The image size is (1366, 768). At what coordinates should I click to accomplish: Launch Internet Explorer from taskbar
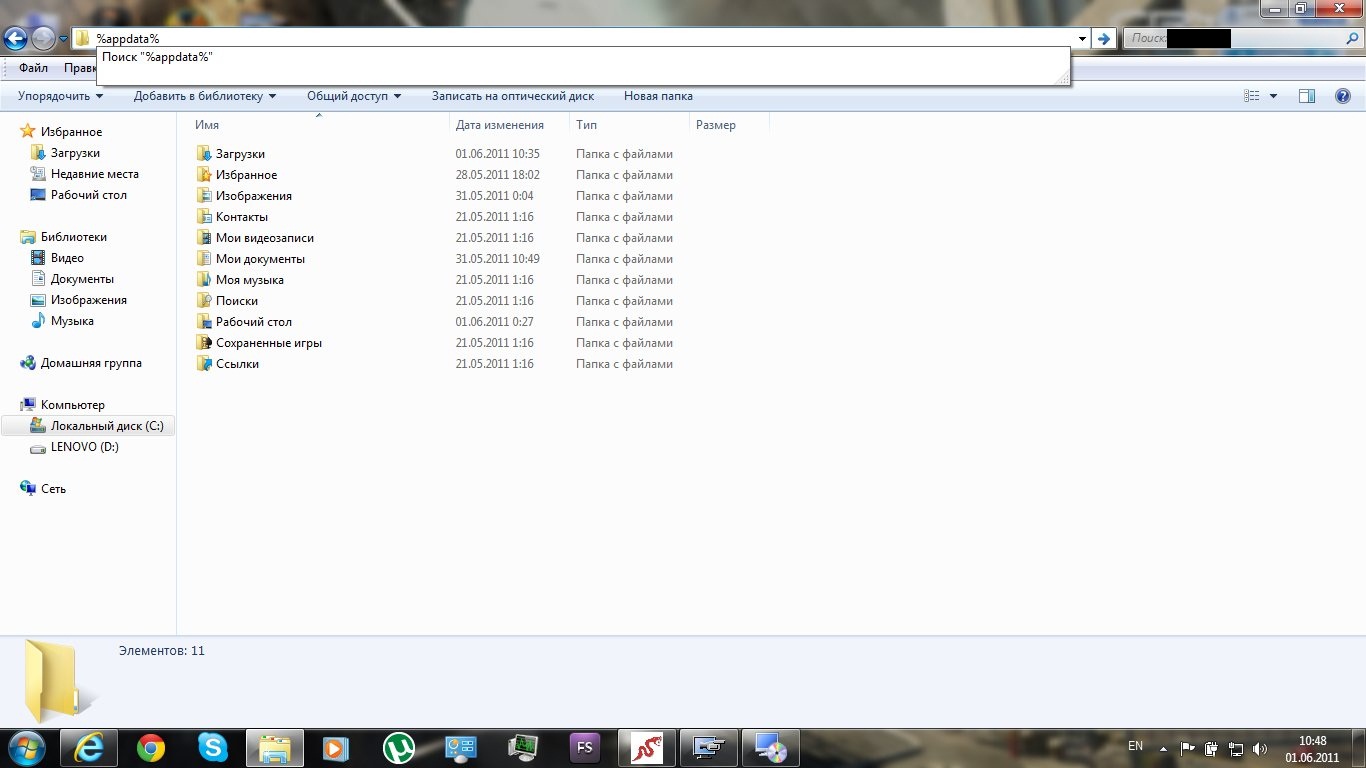tap(89, 748)
